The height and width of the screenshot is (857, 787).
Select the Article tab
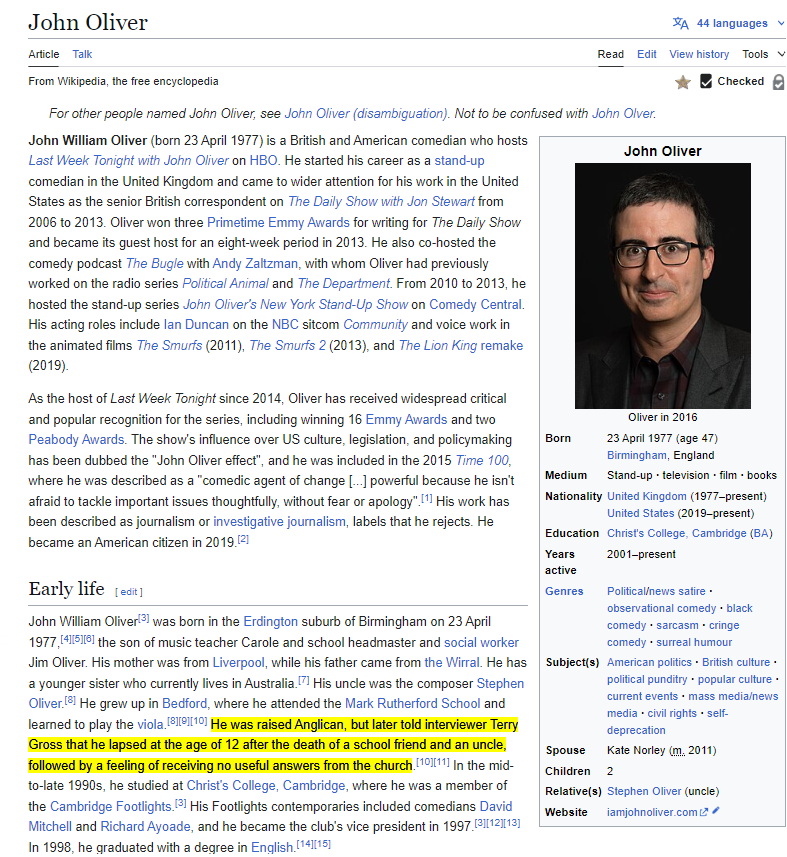[x=44, y=54]
